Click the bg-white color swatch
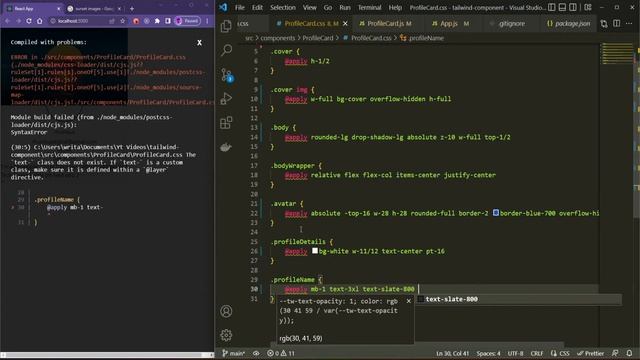640x360 pixels. (315, 251)
